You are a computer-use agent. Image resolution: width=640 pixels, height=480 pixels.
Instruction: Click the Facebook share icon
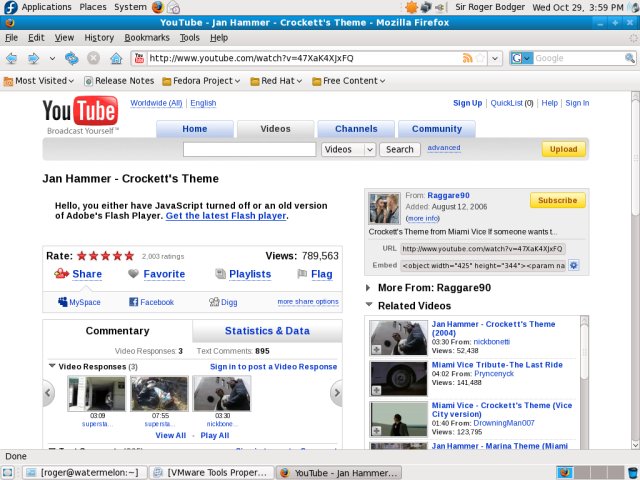[133, 302]
